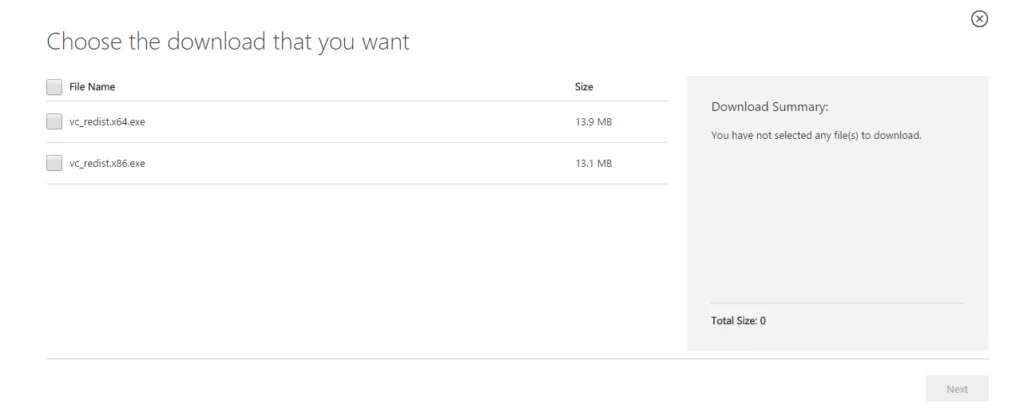Click the 'Choose the download that you want' title
The width and height of the screenshot is (1024, 412).
pyautogui.click(x=229, y=43)
